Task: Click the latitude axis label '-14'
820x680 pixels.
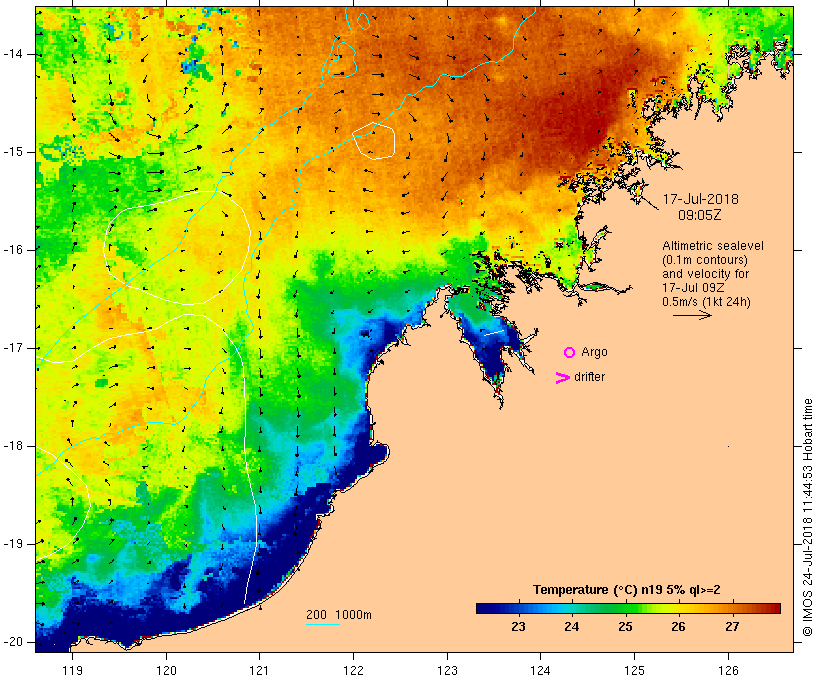Action: [13, 54]
